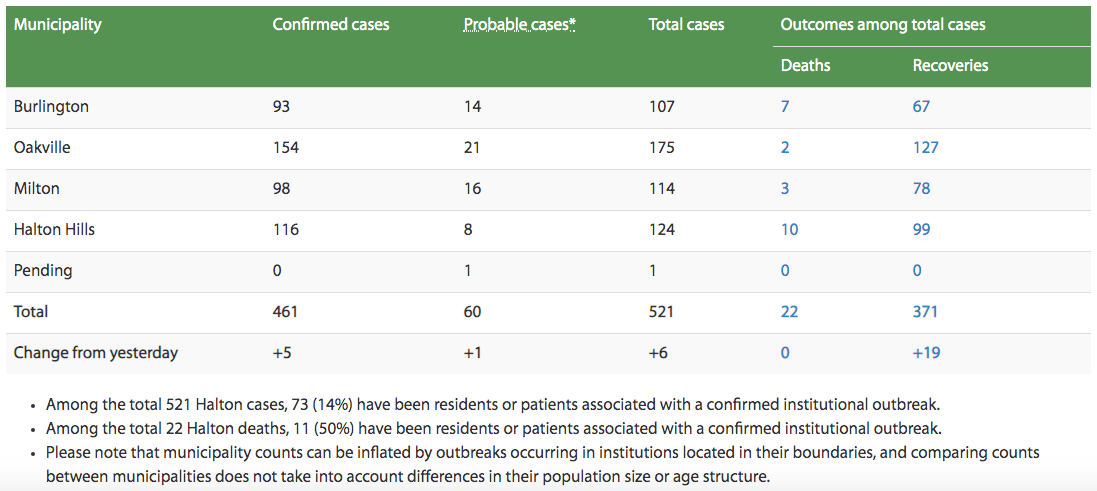Image resolution: width=1097 pixels, height=491 pixels.
Task: Click Pending row deaths link 0
Action: tap(786, 271)
